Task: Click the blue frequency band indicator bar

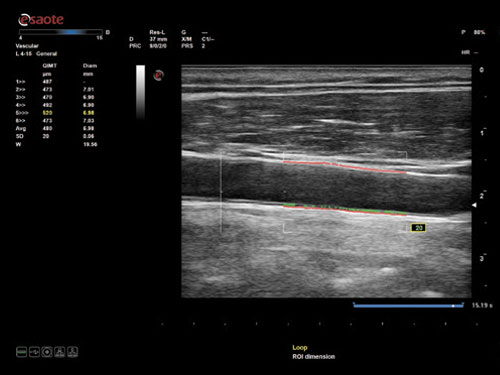Action: (x=72, y=32)
